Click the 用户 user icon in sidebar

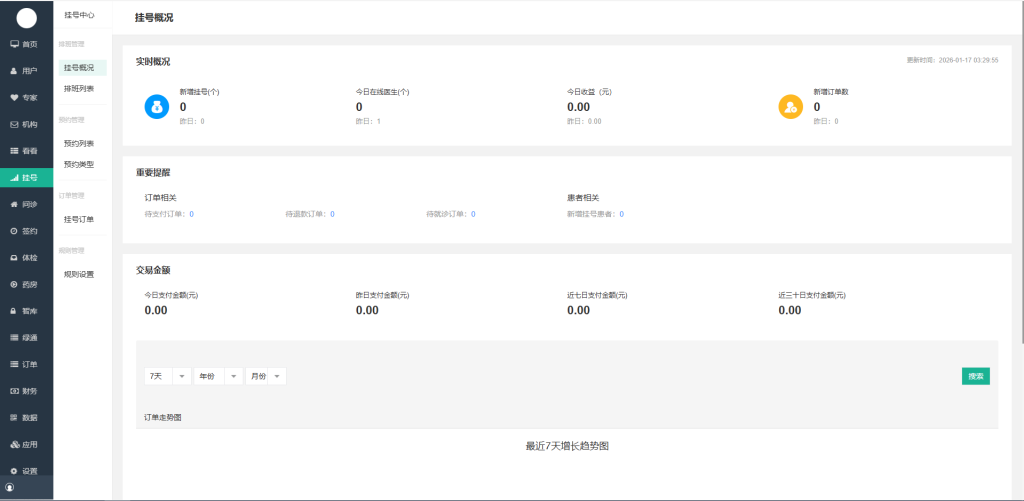coord(15,71)
